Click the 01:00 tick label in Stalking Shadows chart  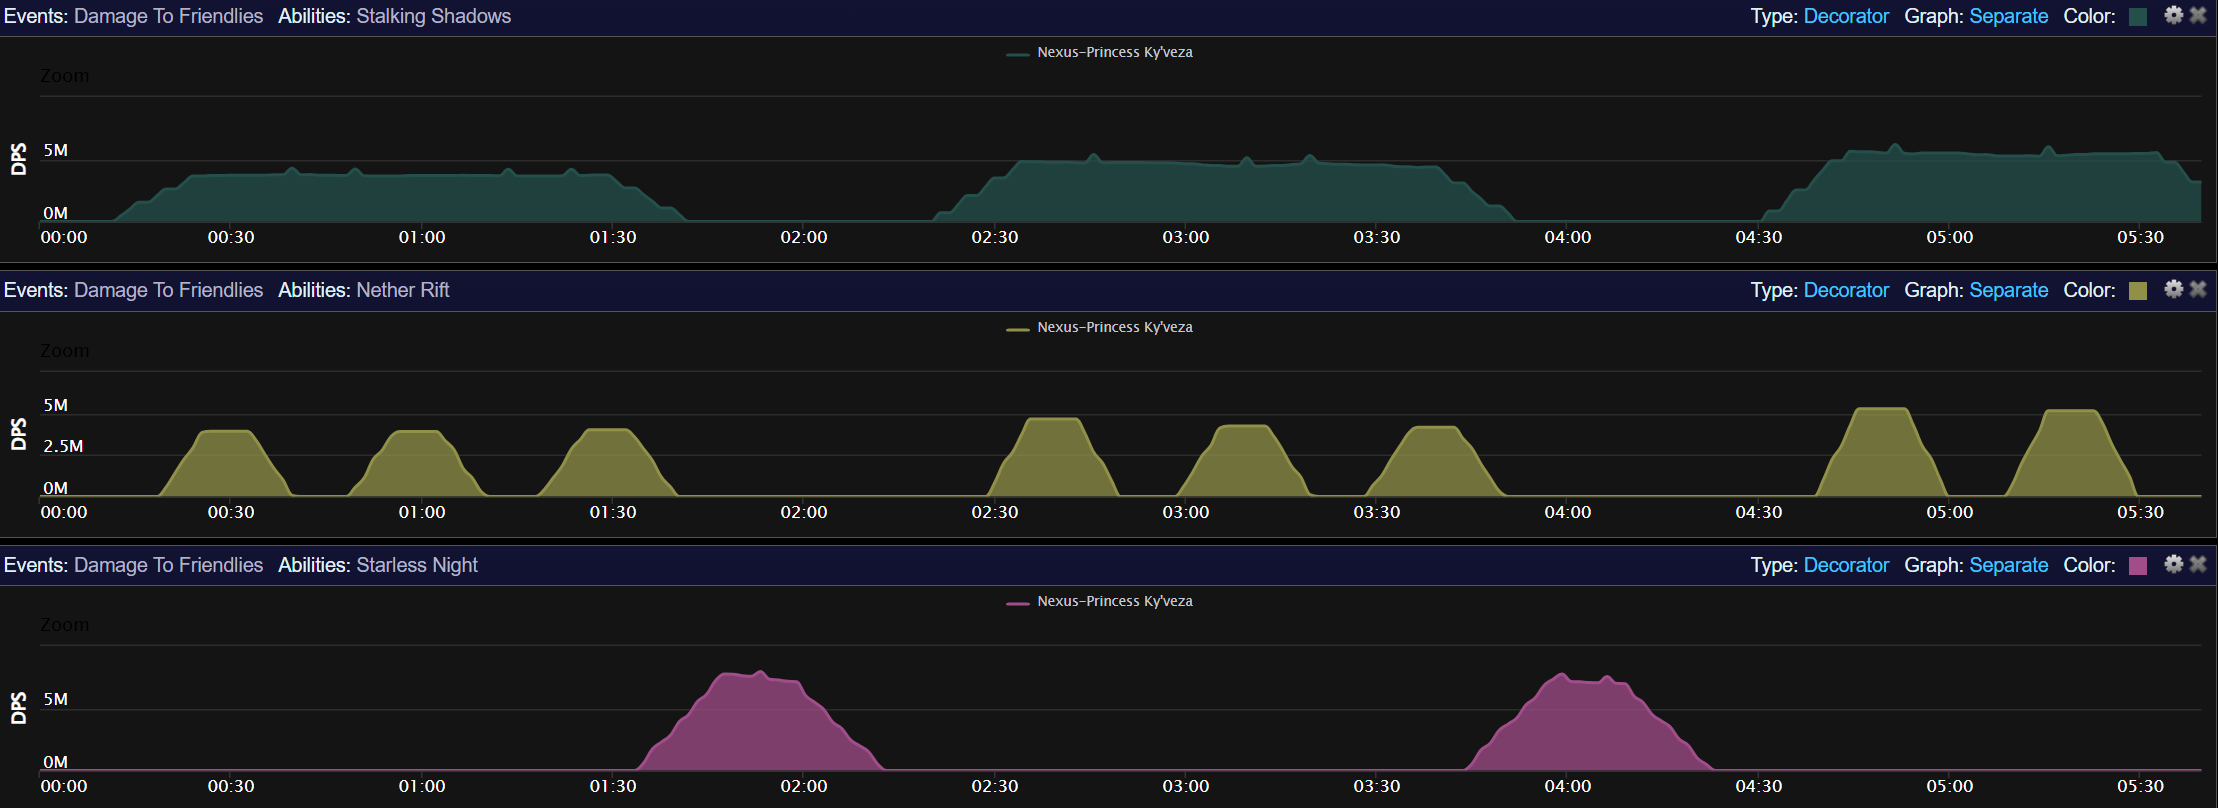(422, 237)
